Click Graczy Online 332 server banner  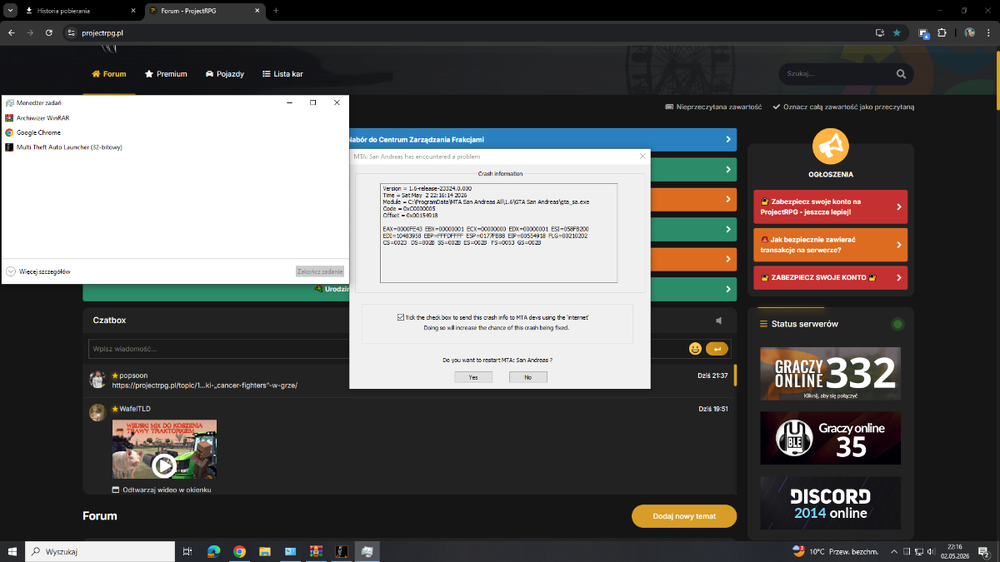[830, 374]
